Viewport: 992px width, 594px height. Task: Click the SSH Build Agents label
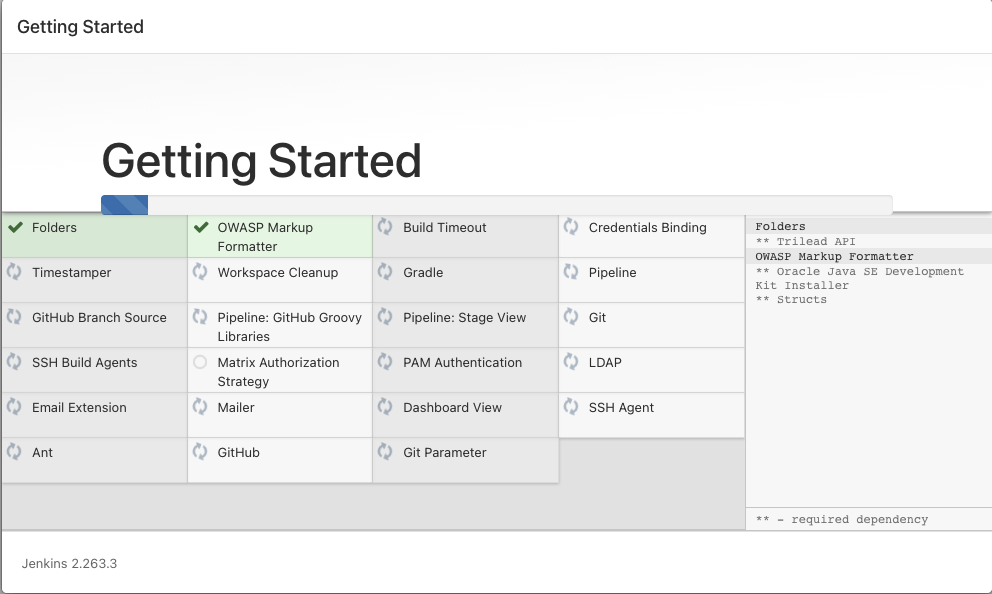coord(85,362)
